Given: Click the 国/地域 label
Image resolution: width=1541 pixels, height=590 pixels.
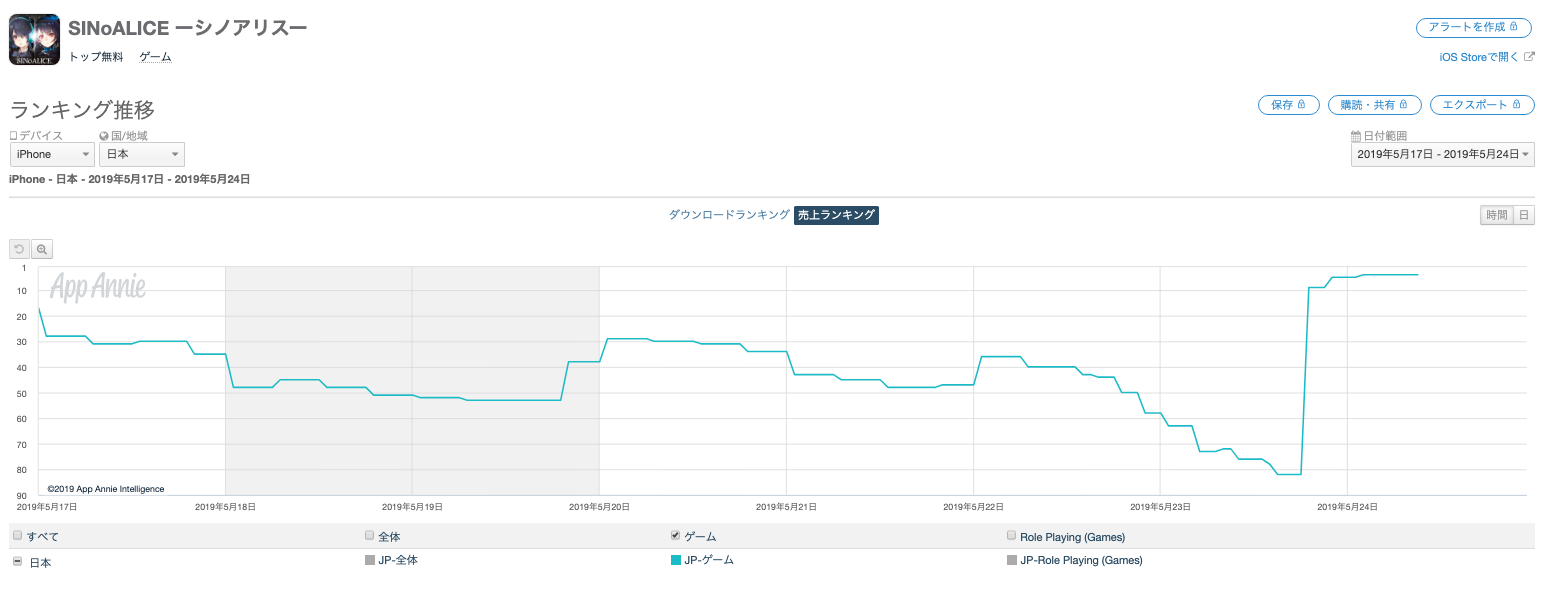Looking at the screenshot, I should pyautogui.click(x=128, y=136).
